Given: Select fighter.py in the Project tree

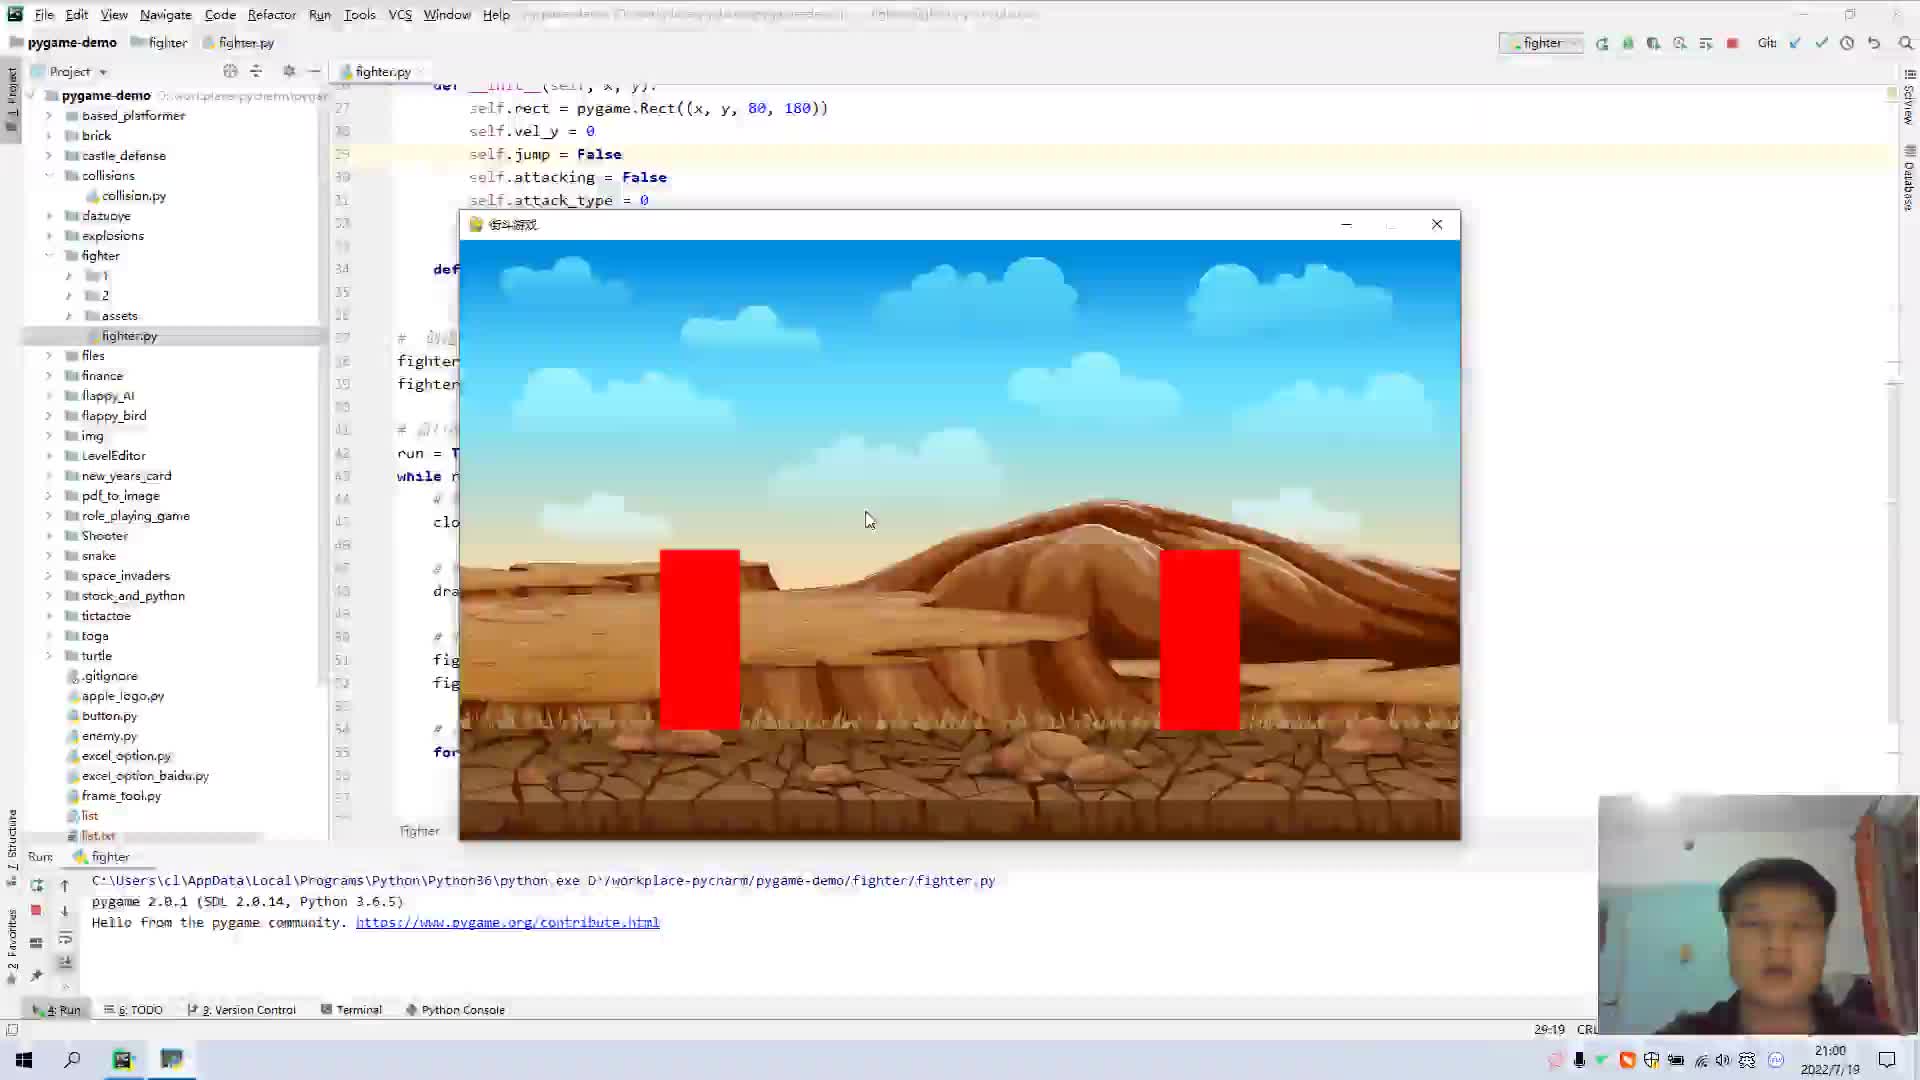Looking at the screenshot, I should 130,335.
